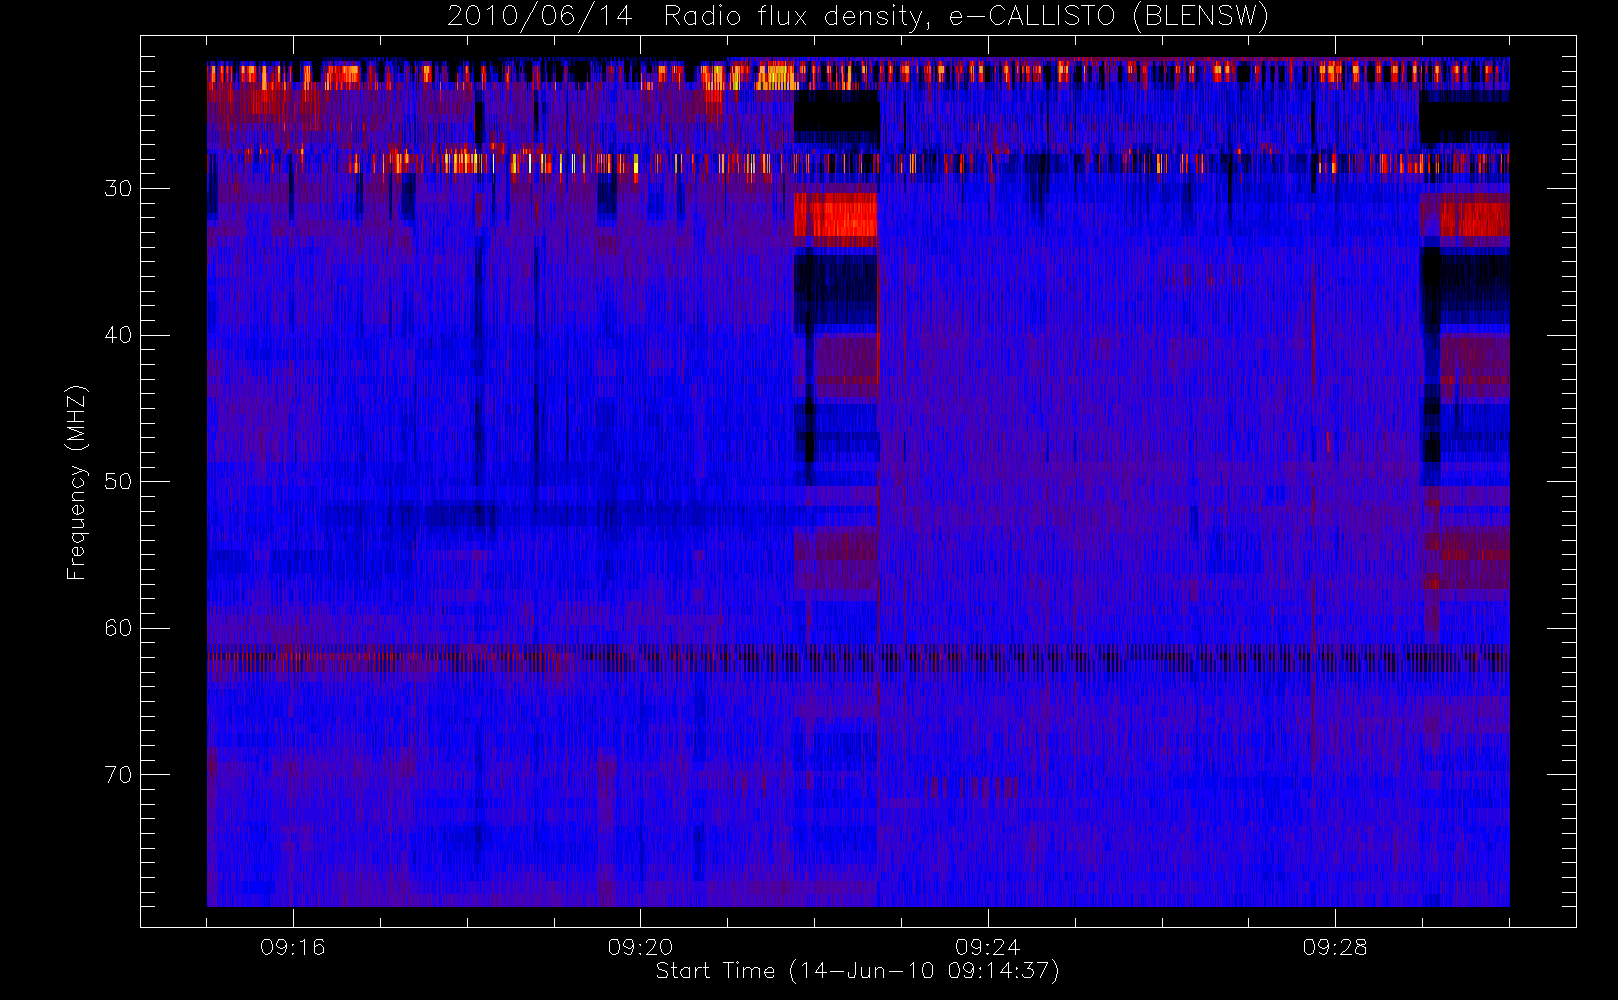Viewport: 1618px width, 1000px height.
Task: Click the 30 MHz frequency tick label
Action: pyautogui.click(x=118, y=189)
